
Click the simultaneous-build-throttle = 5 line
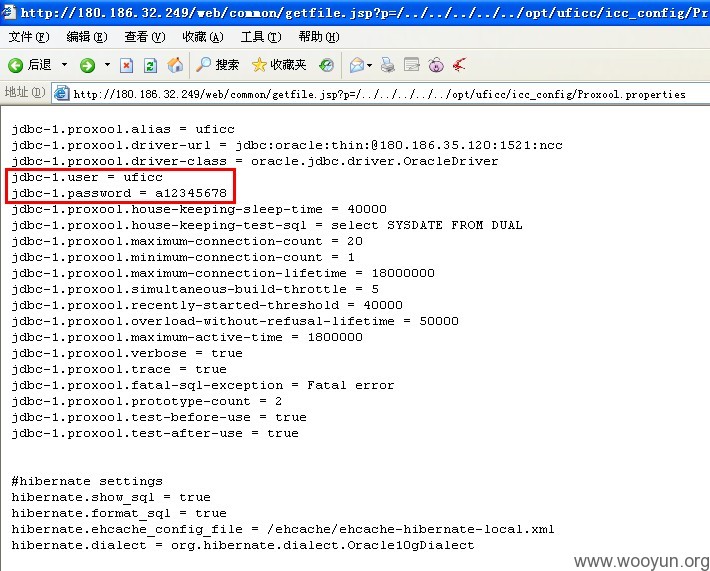point(195,289)
